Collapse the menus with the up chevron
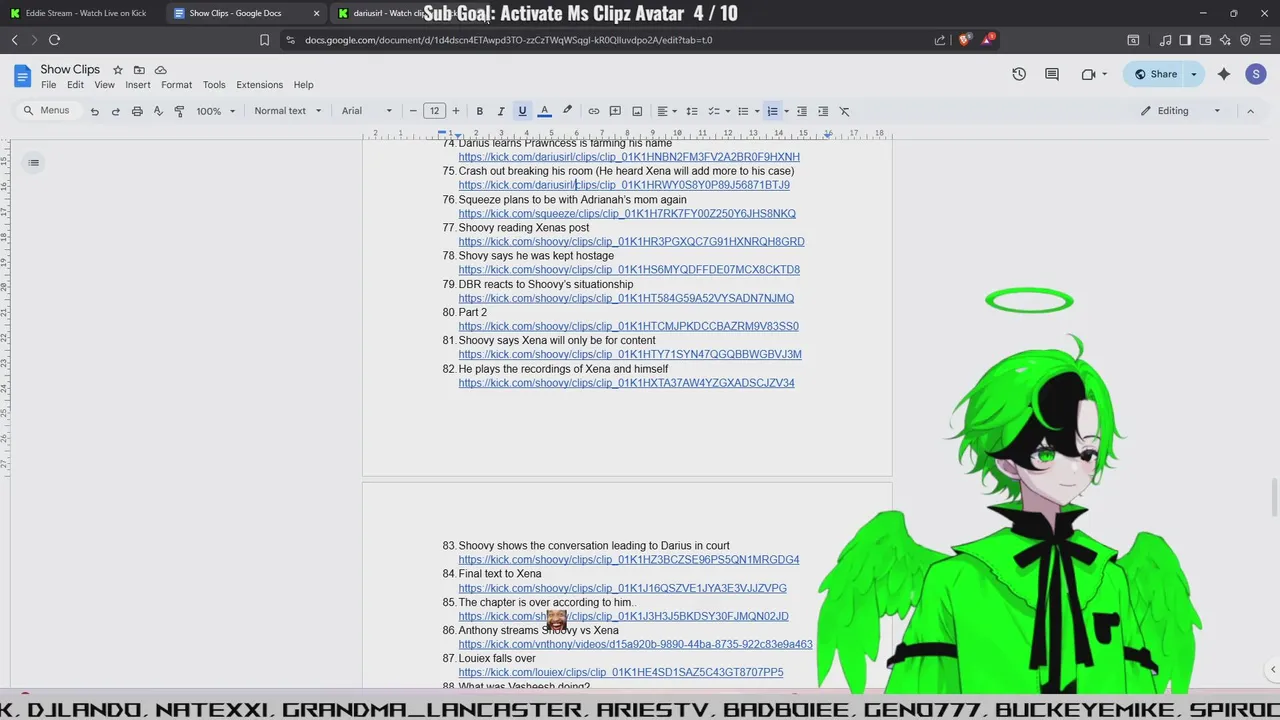The image size is (1280, 720). pos(1250,111)
